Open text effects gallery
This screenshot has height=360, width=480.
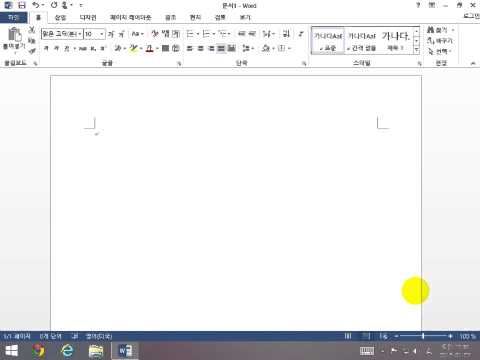(118, 48)
